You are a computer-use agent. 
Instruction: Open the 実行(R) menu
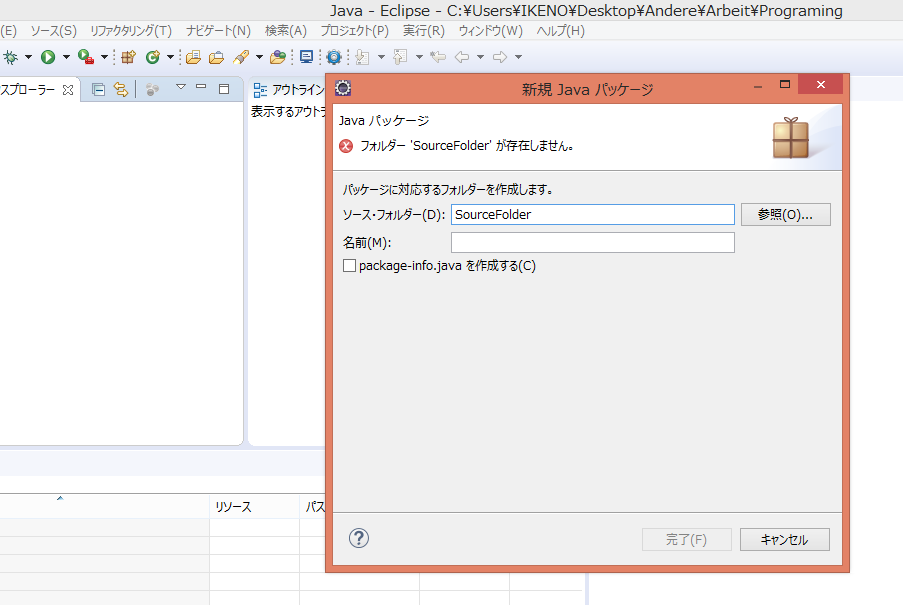point(423,31)
